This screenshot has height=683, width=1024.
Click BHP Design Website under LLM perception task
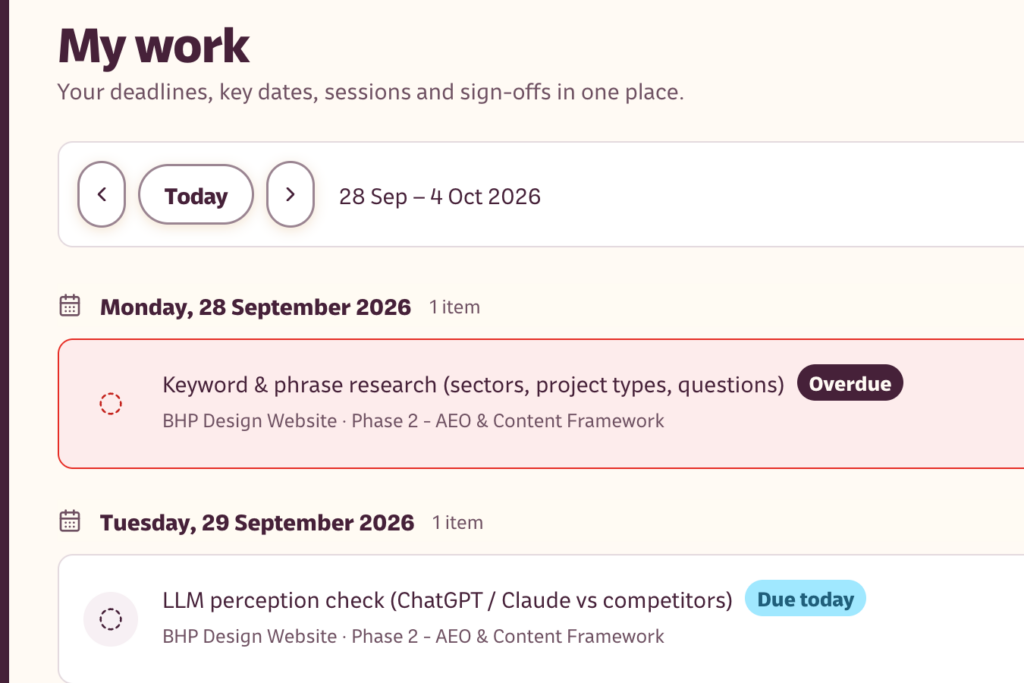pos(249,637)
